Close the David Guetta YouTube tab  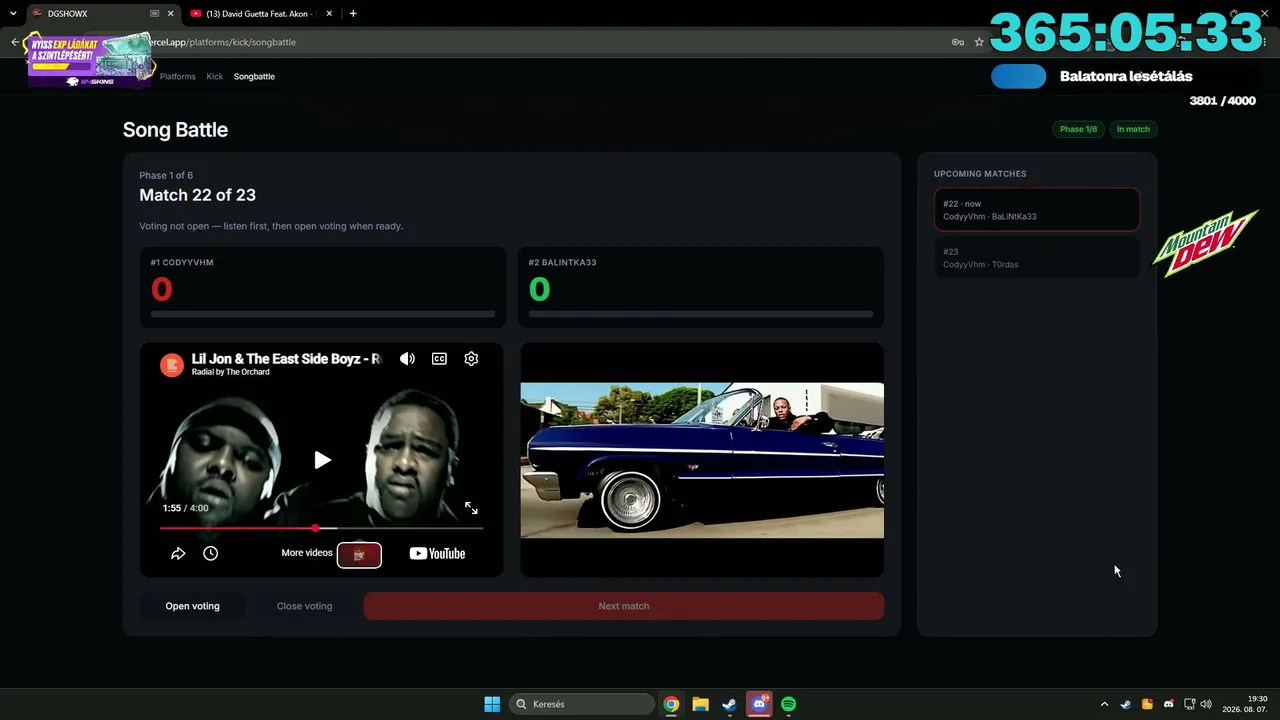point(329,14)
